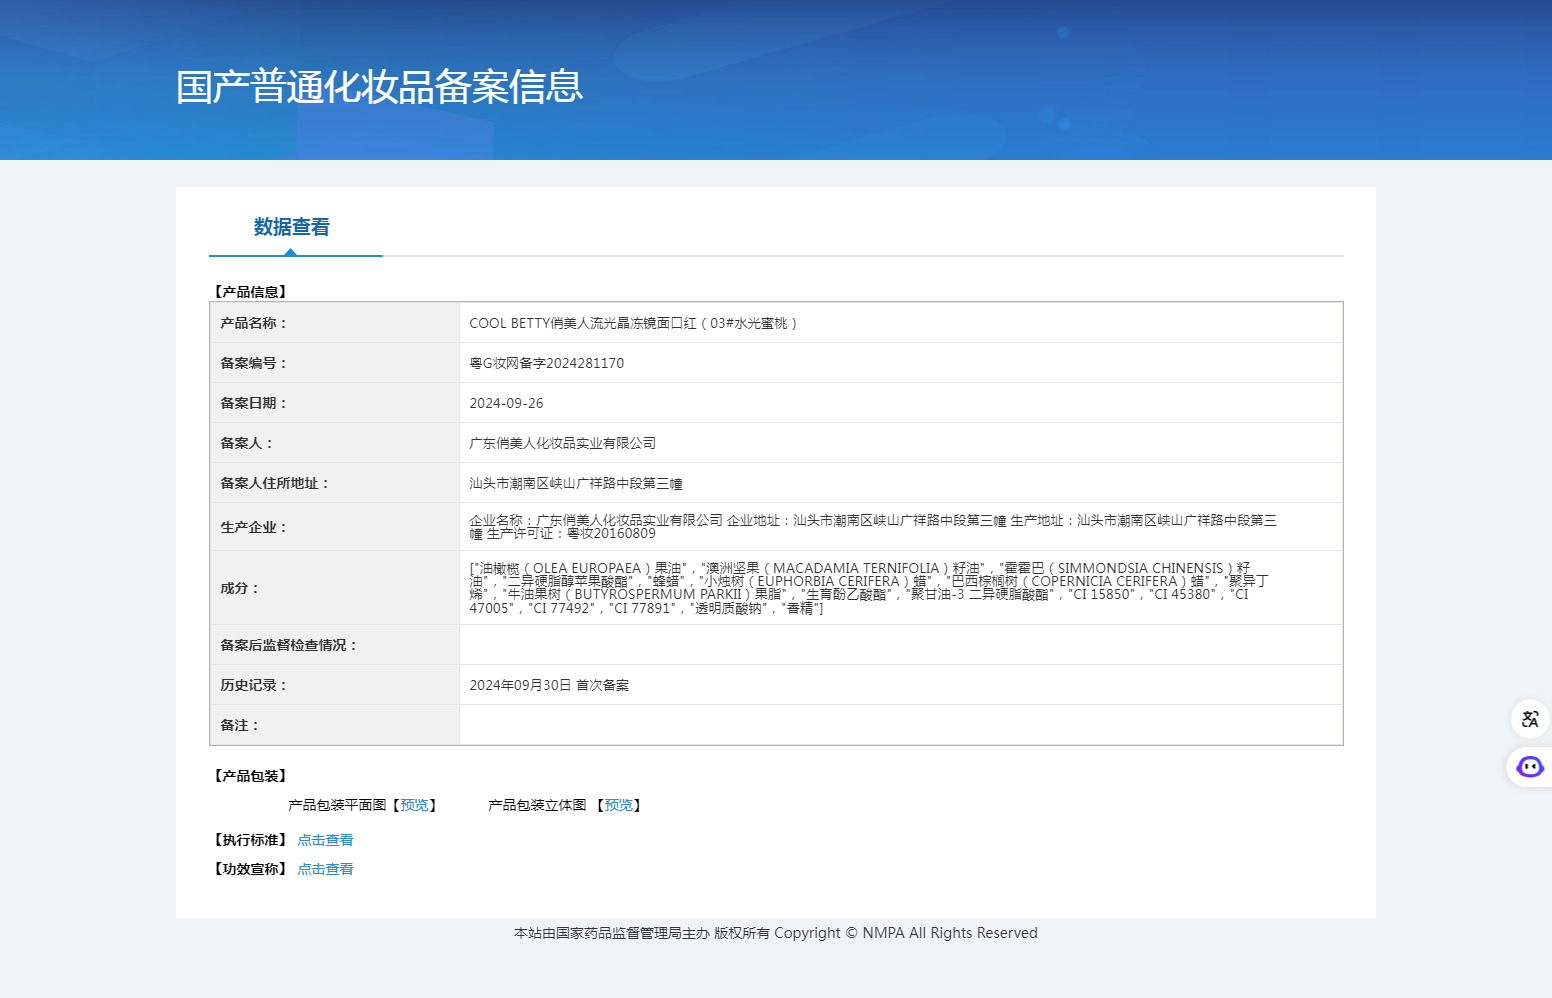Click the history record 2024年09月30日 首次备案

pyautogui.click(x=549, y=685)
